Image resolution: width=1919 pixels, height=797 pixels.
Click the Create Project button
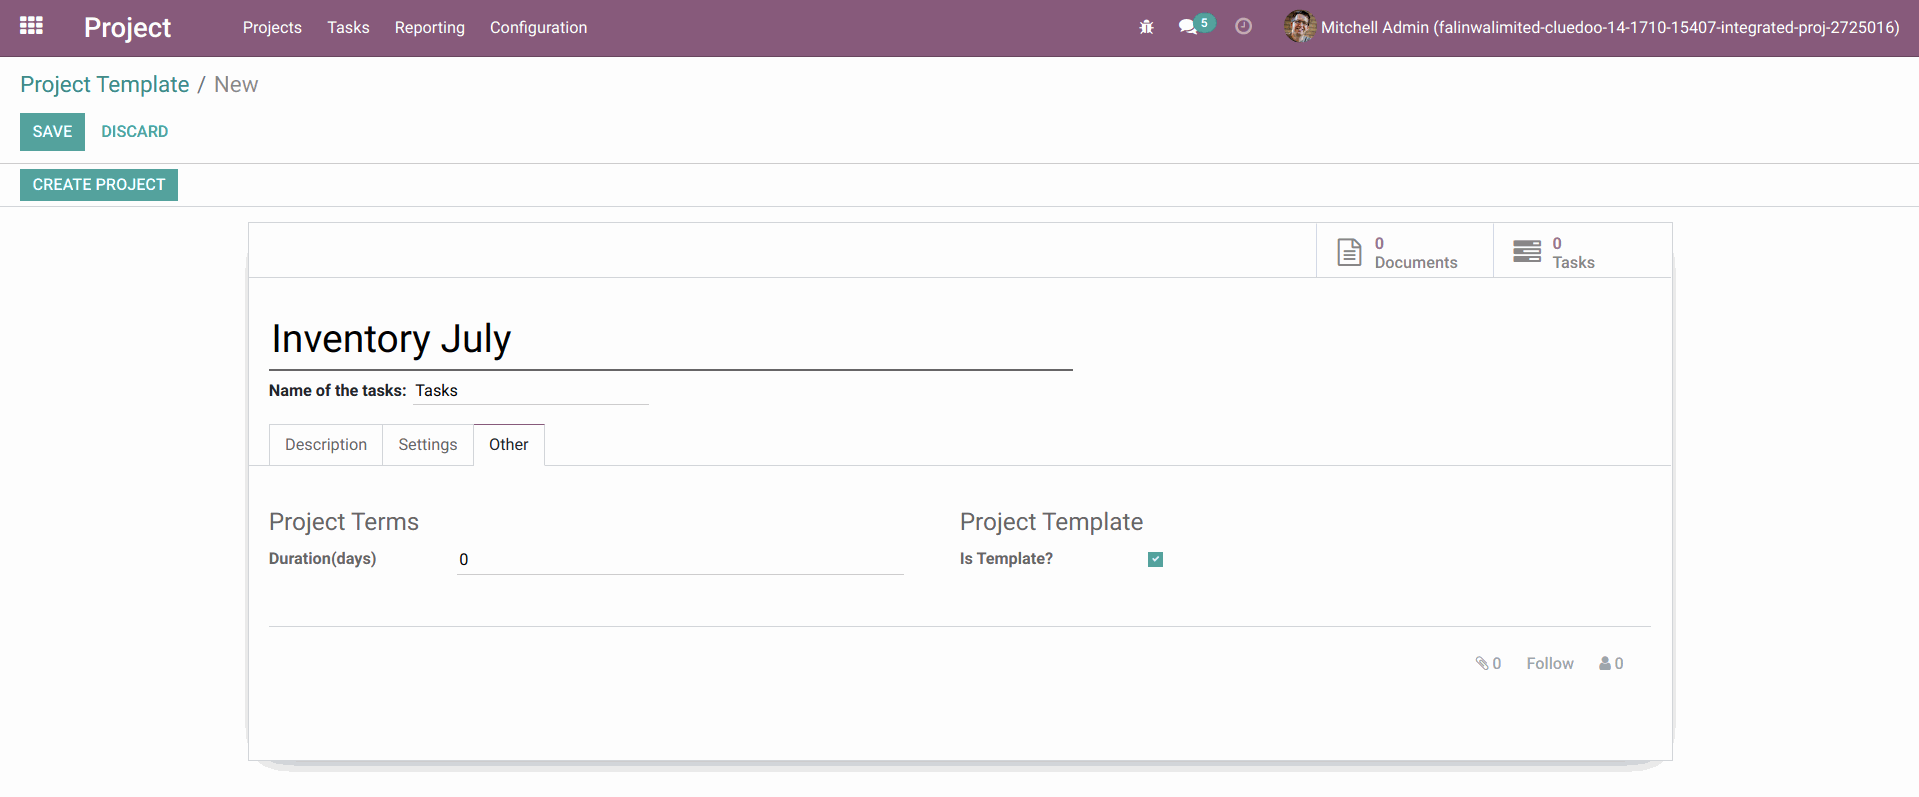click(99, 185)
